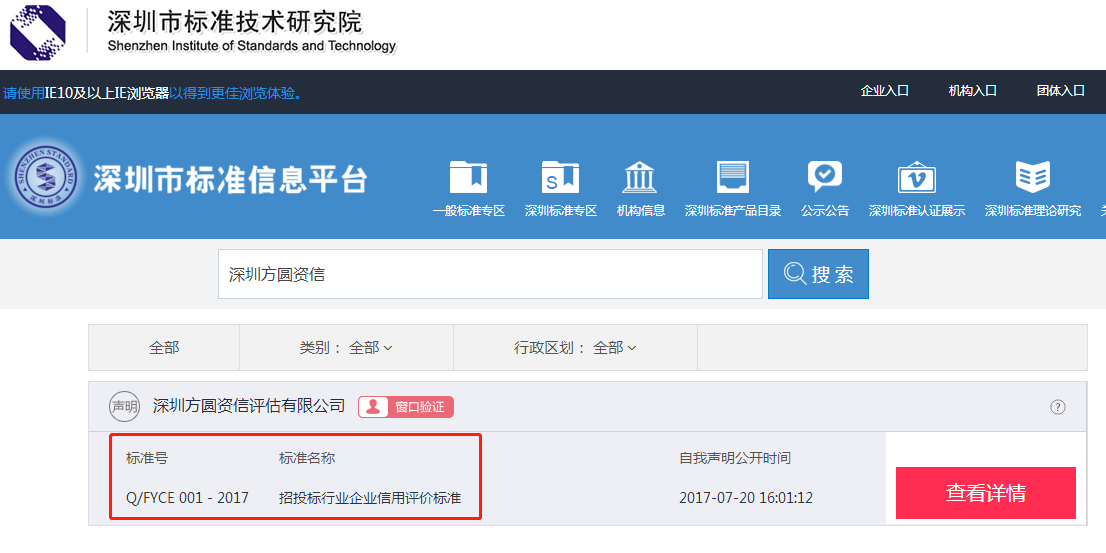
Task: Click the 公示公告 speech bubble icon
Action: (x=824, y=177)
